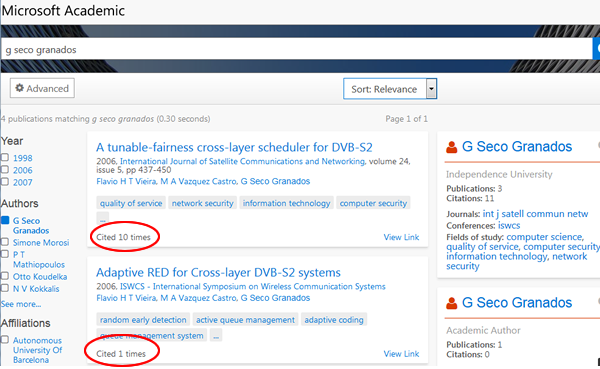Click the search box containing g seco granados

point(297,49)
